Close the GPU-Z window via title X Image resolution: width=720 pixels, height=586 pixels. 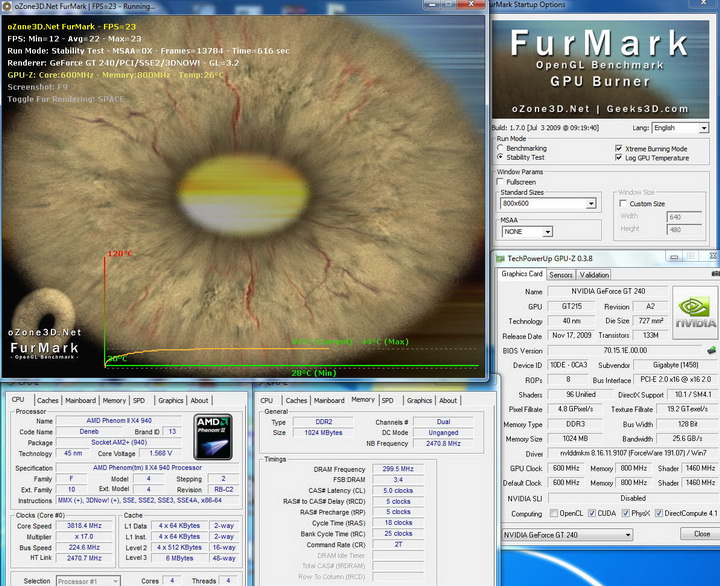(712, 256)
